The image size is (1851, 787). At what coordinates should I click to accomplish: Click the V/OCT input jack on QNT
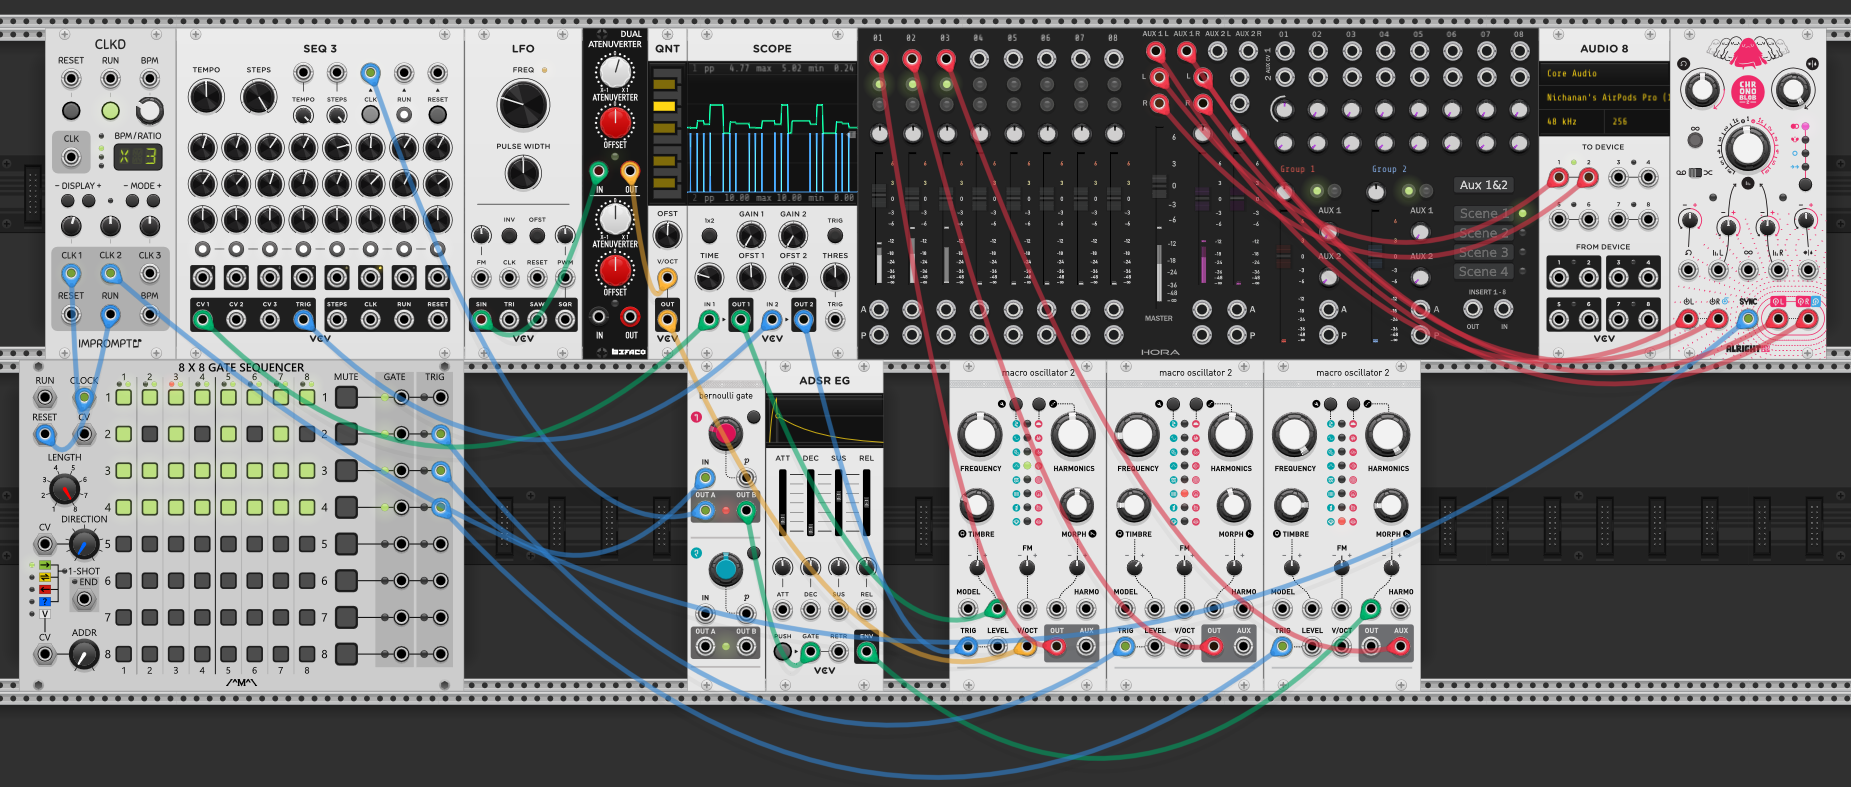click(667, 279)
